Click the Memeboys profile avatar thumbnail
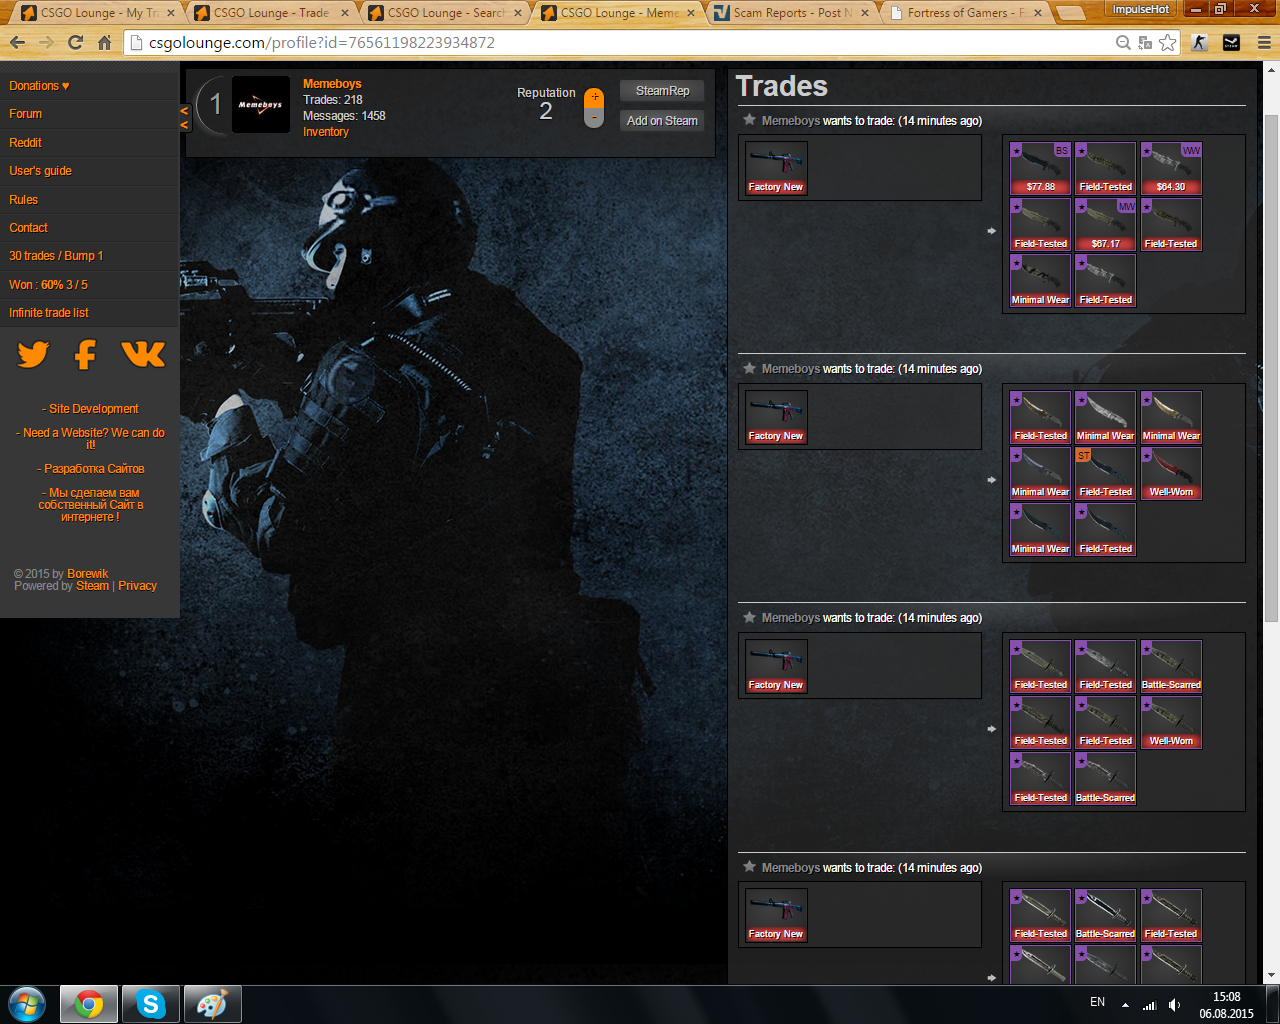1280x1024 pixels. pos(260,105)
